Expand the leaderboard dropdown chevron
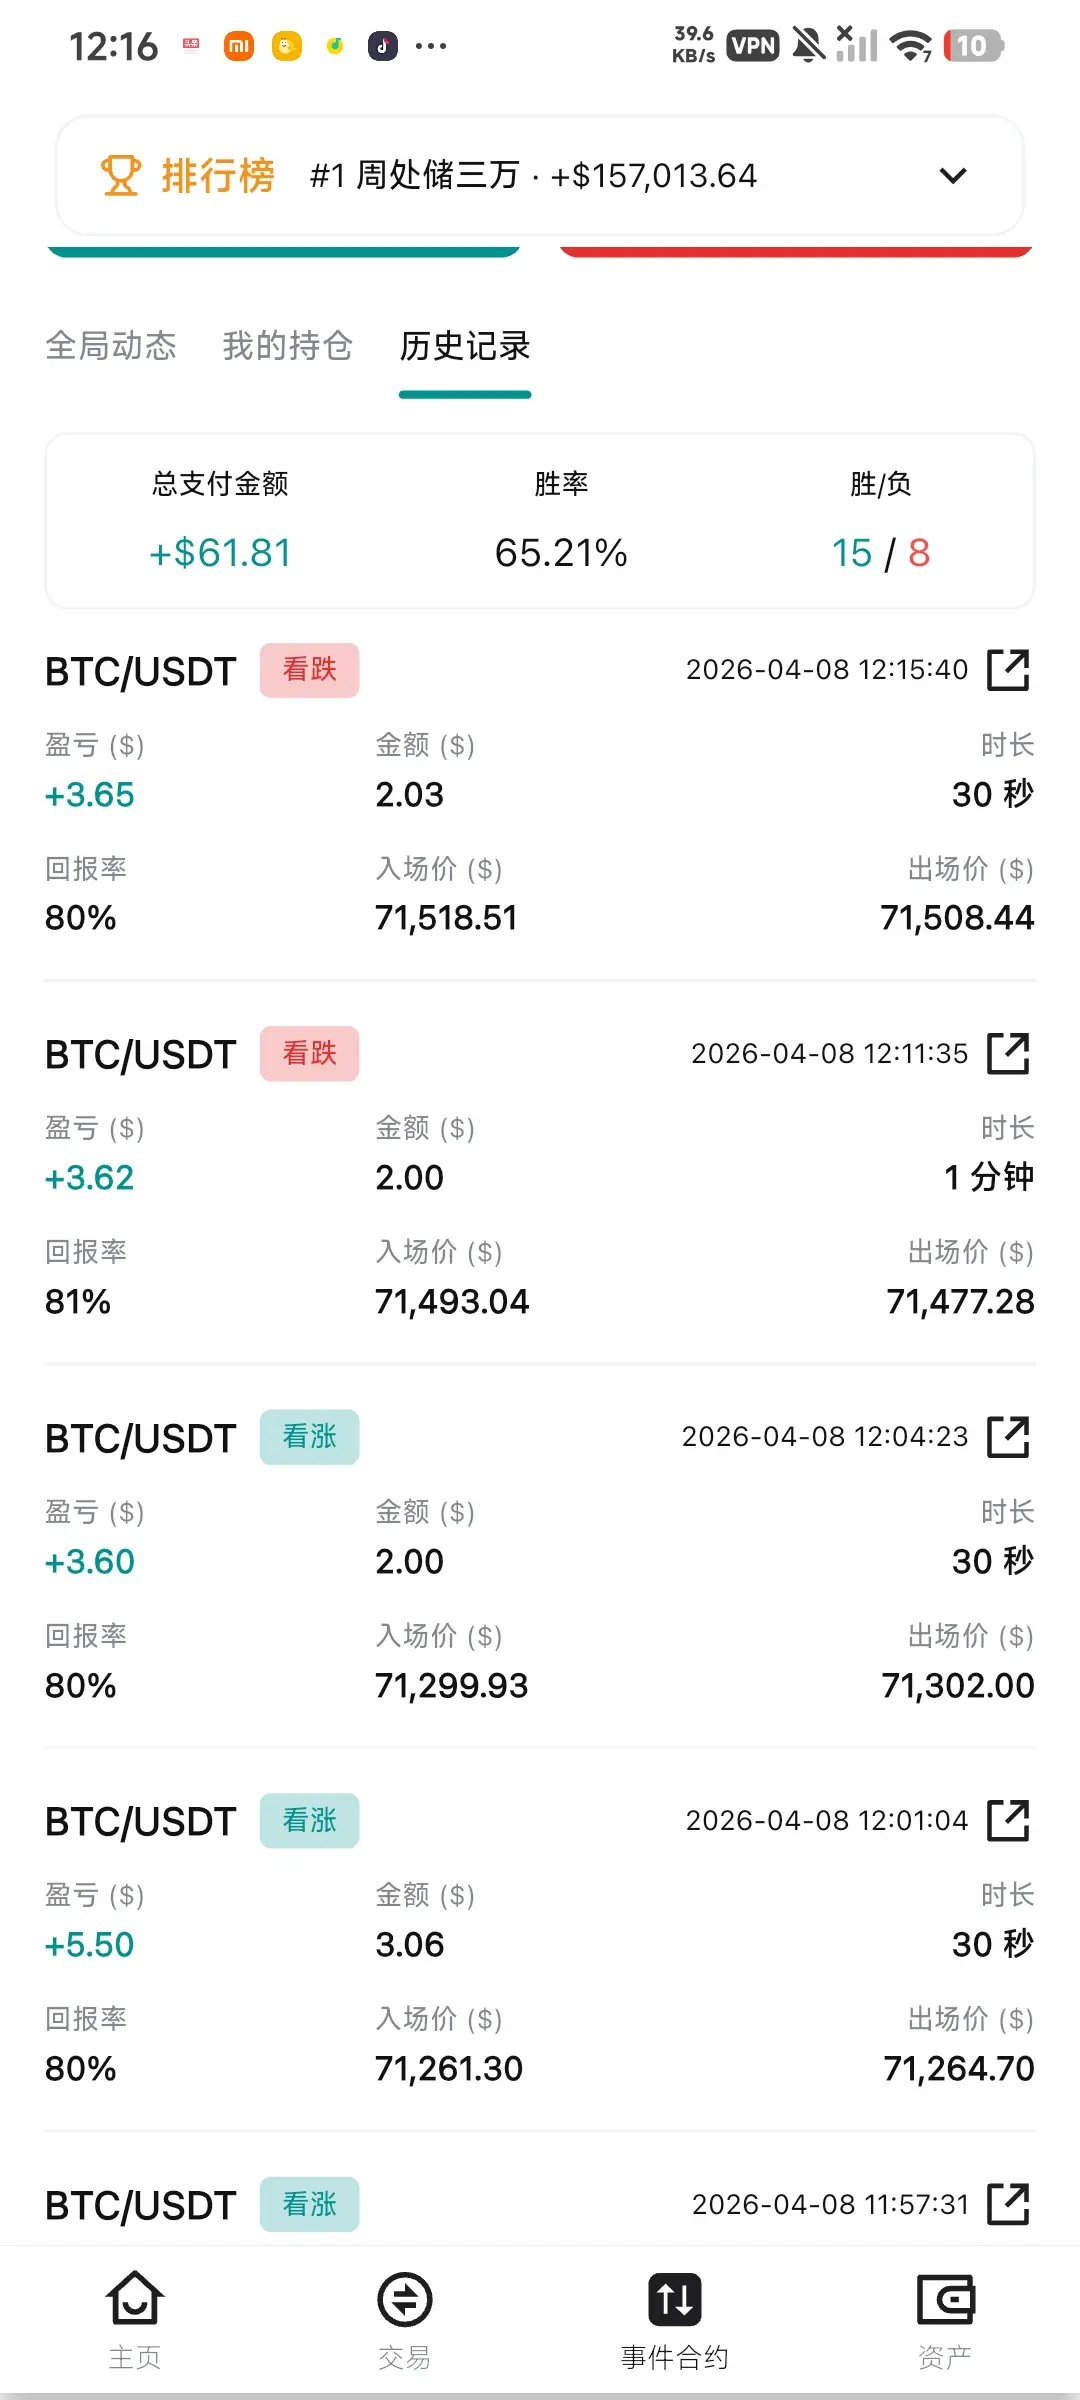The width and height of the screenshot is (1080, 2400). tap(953, 176)
